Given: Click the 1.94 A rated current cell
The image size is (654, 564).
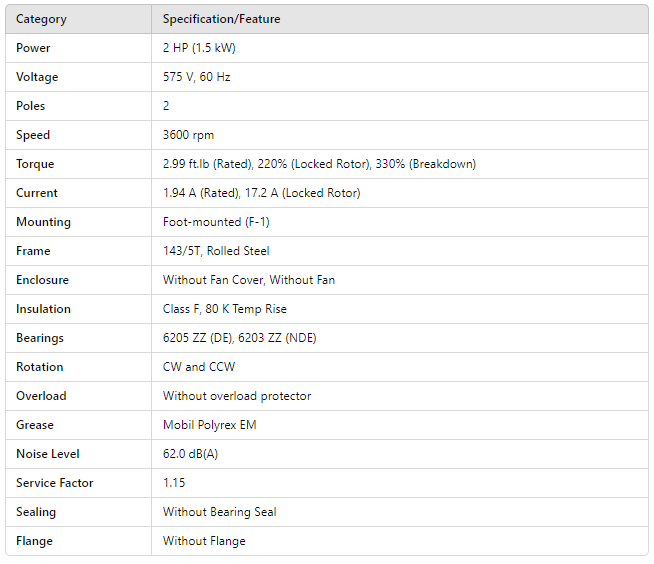Looking at the screenshot, I should coord(261,193).
